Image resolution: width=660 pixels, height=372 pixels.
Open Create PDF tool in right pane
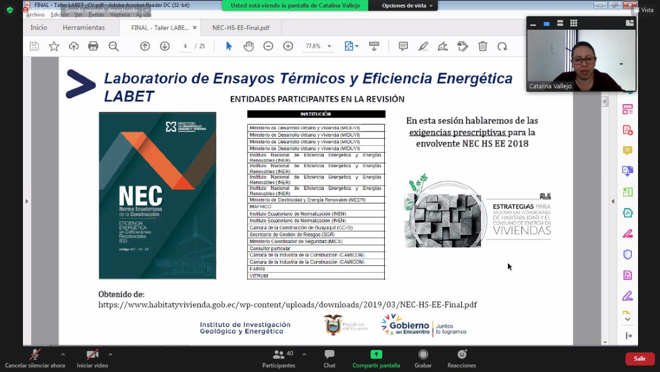[628, 130]
